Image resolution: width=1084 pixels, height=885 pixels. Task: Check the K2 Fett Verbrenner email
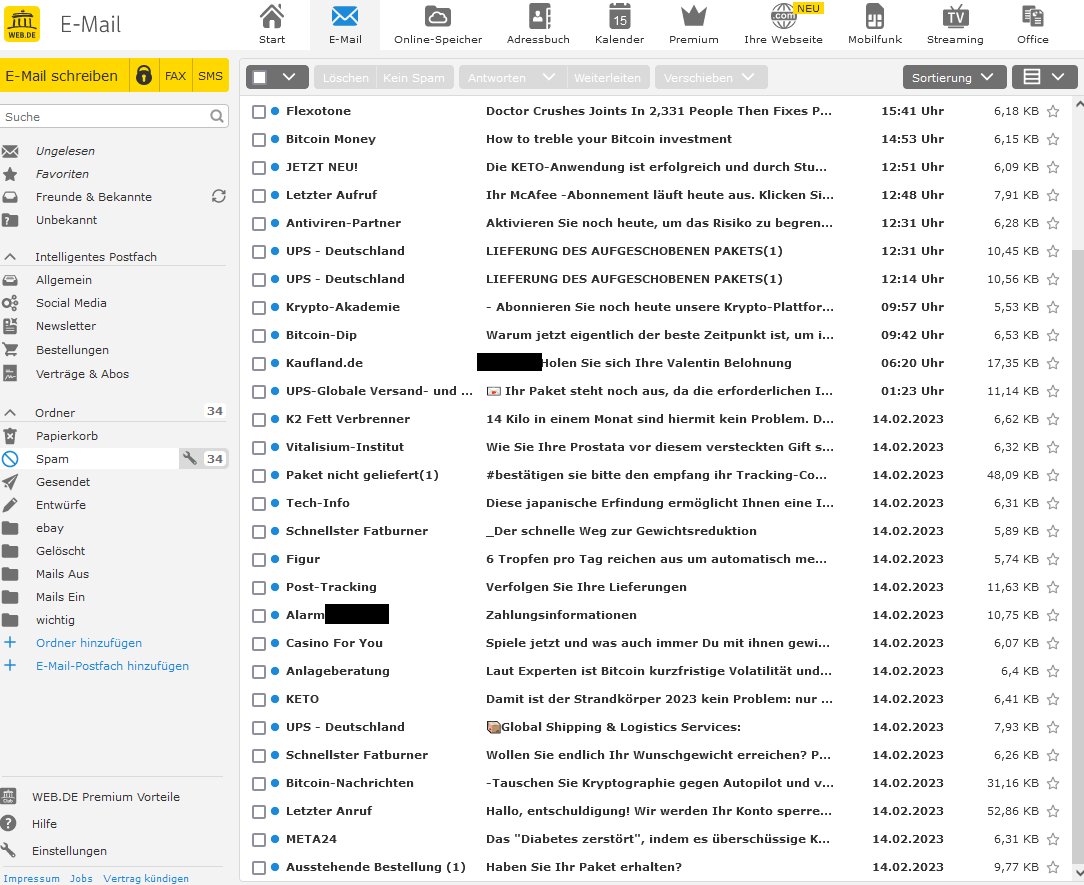(x=259, y=420)
